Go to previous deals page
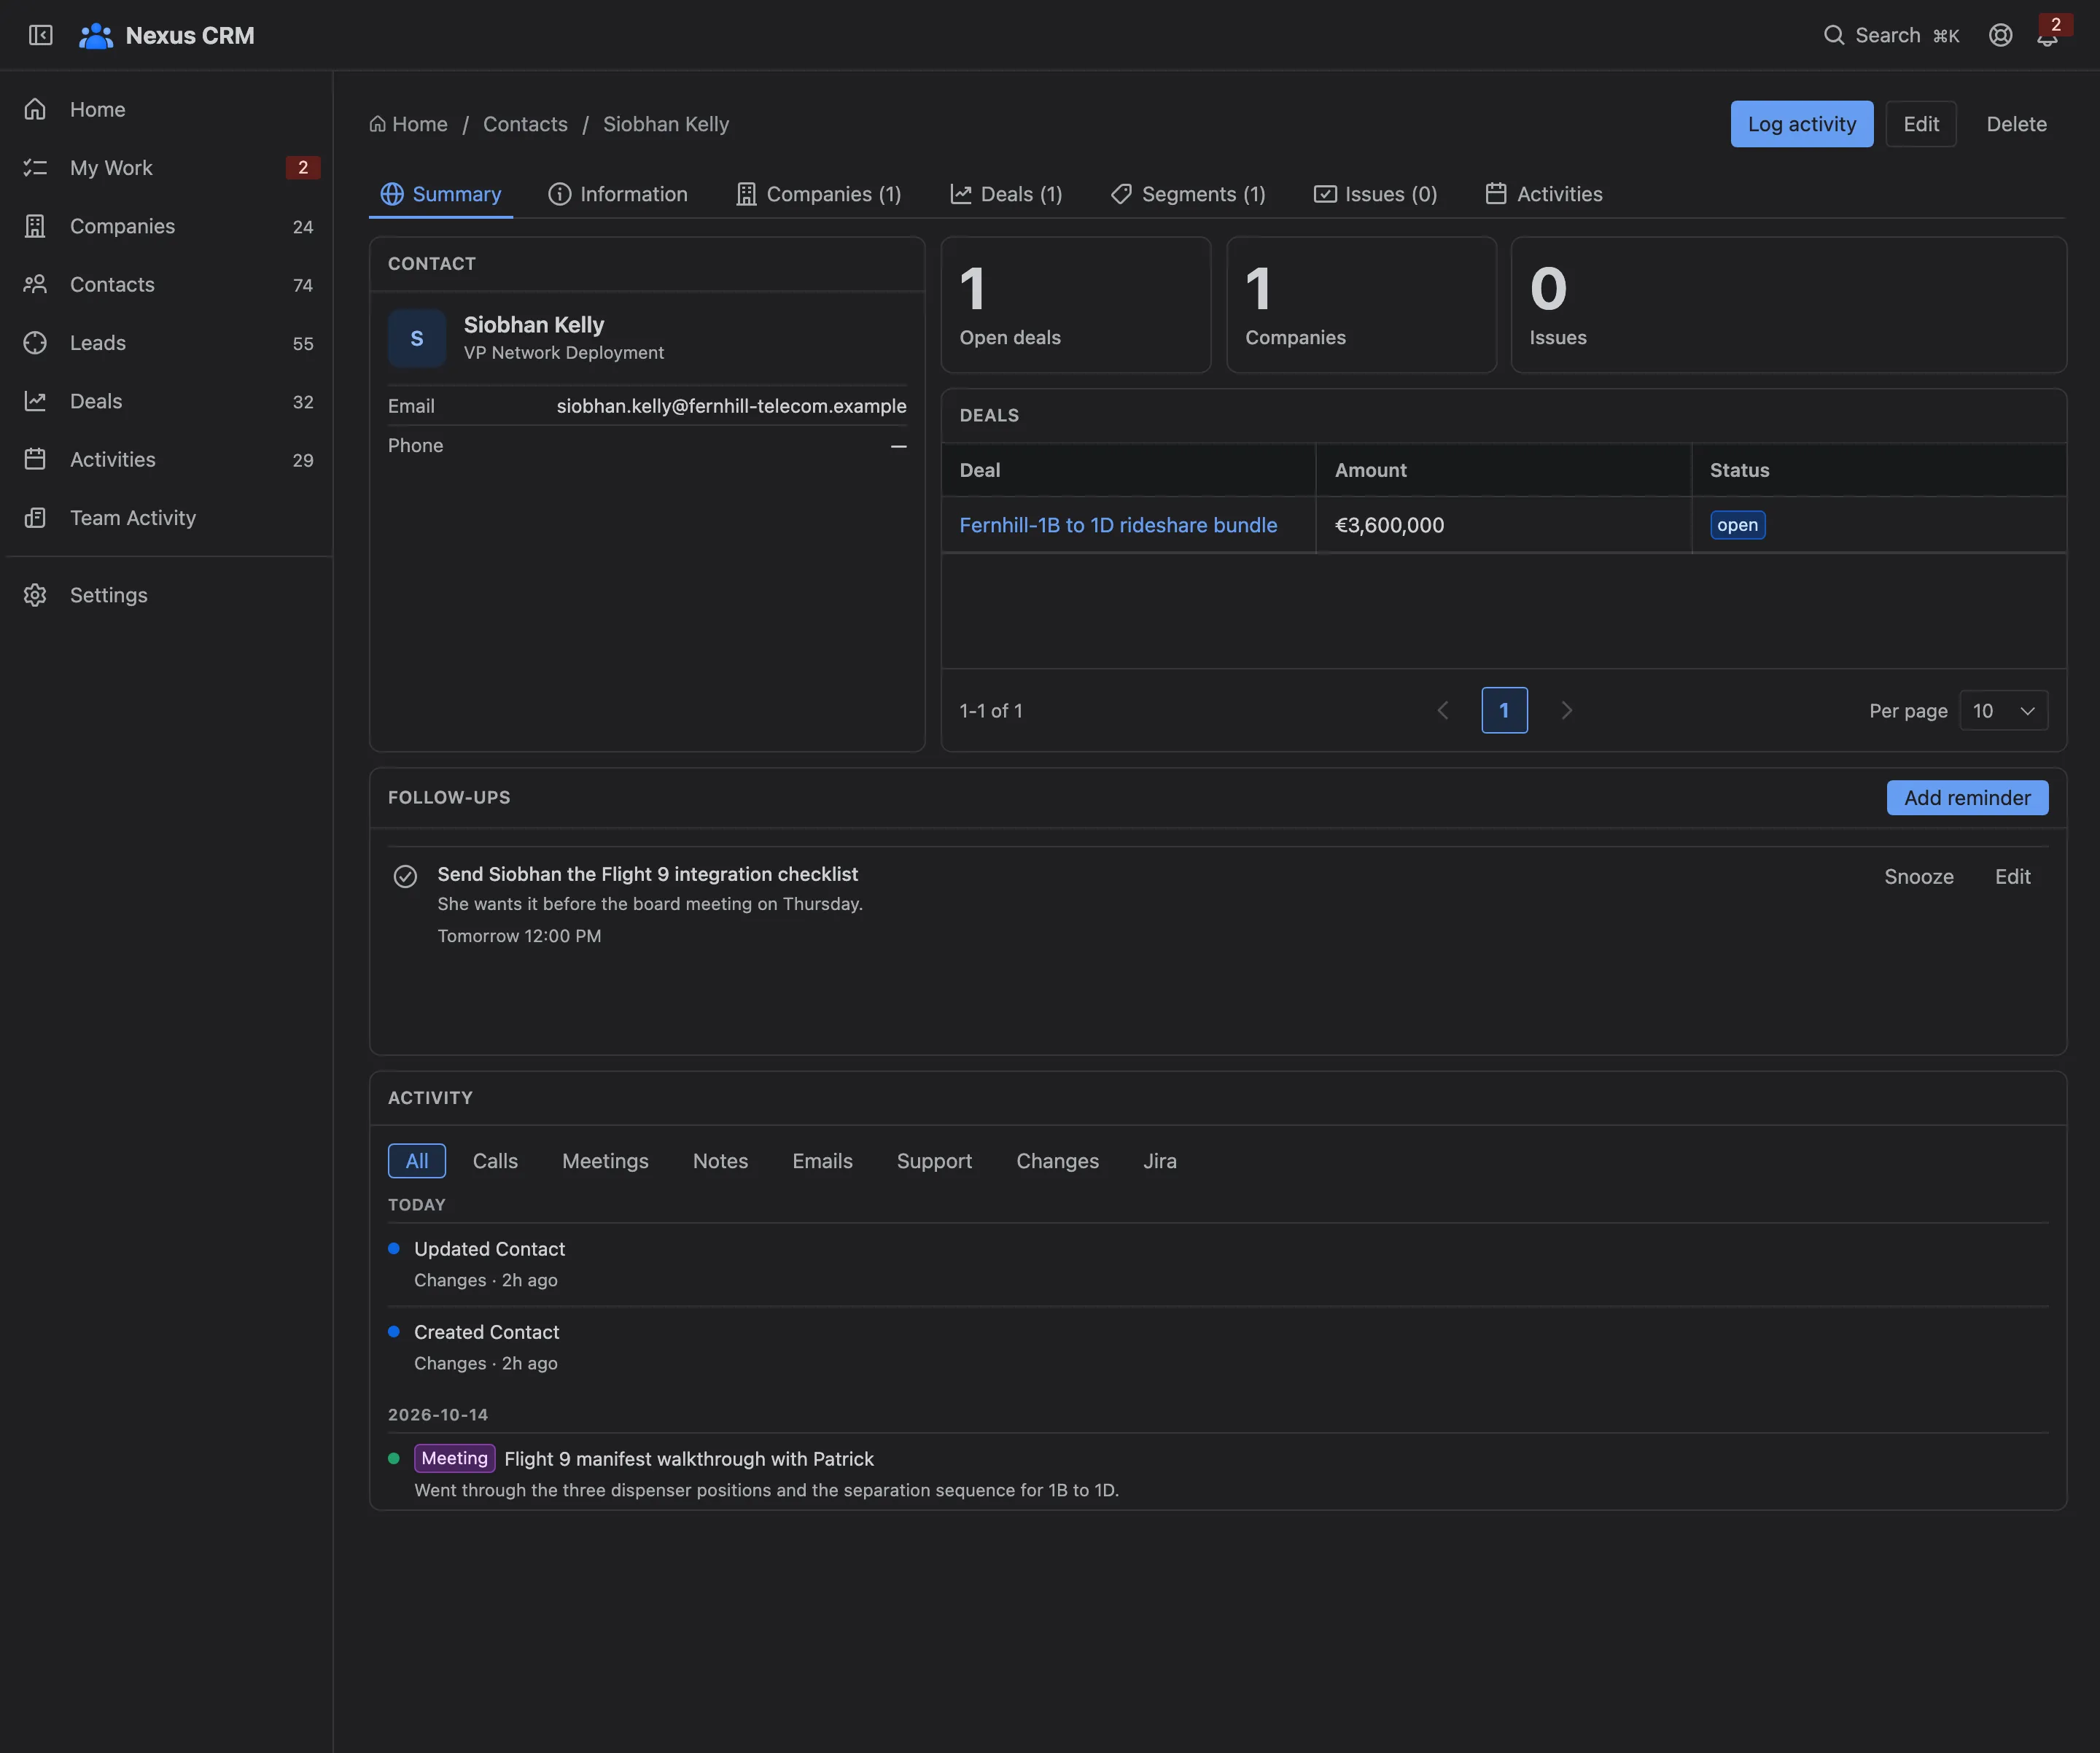The image size is (2100, 1753). (1442, 710)
